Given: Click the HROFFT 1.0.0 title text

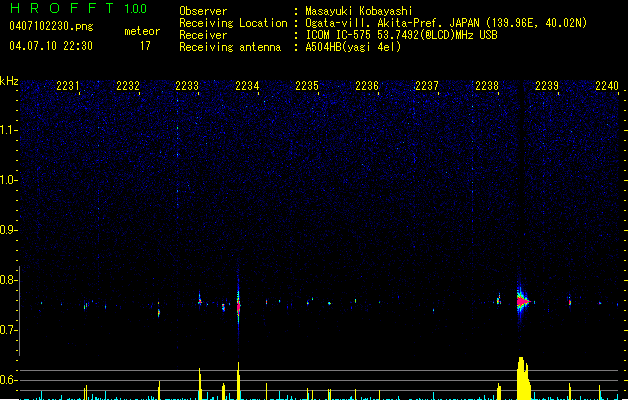Looking at the screenshot, I should pos(78,8).
